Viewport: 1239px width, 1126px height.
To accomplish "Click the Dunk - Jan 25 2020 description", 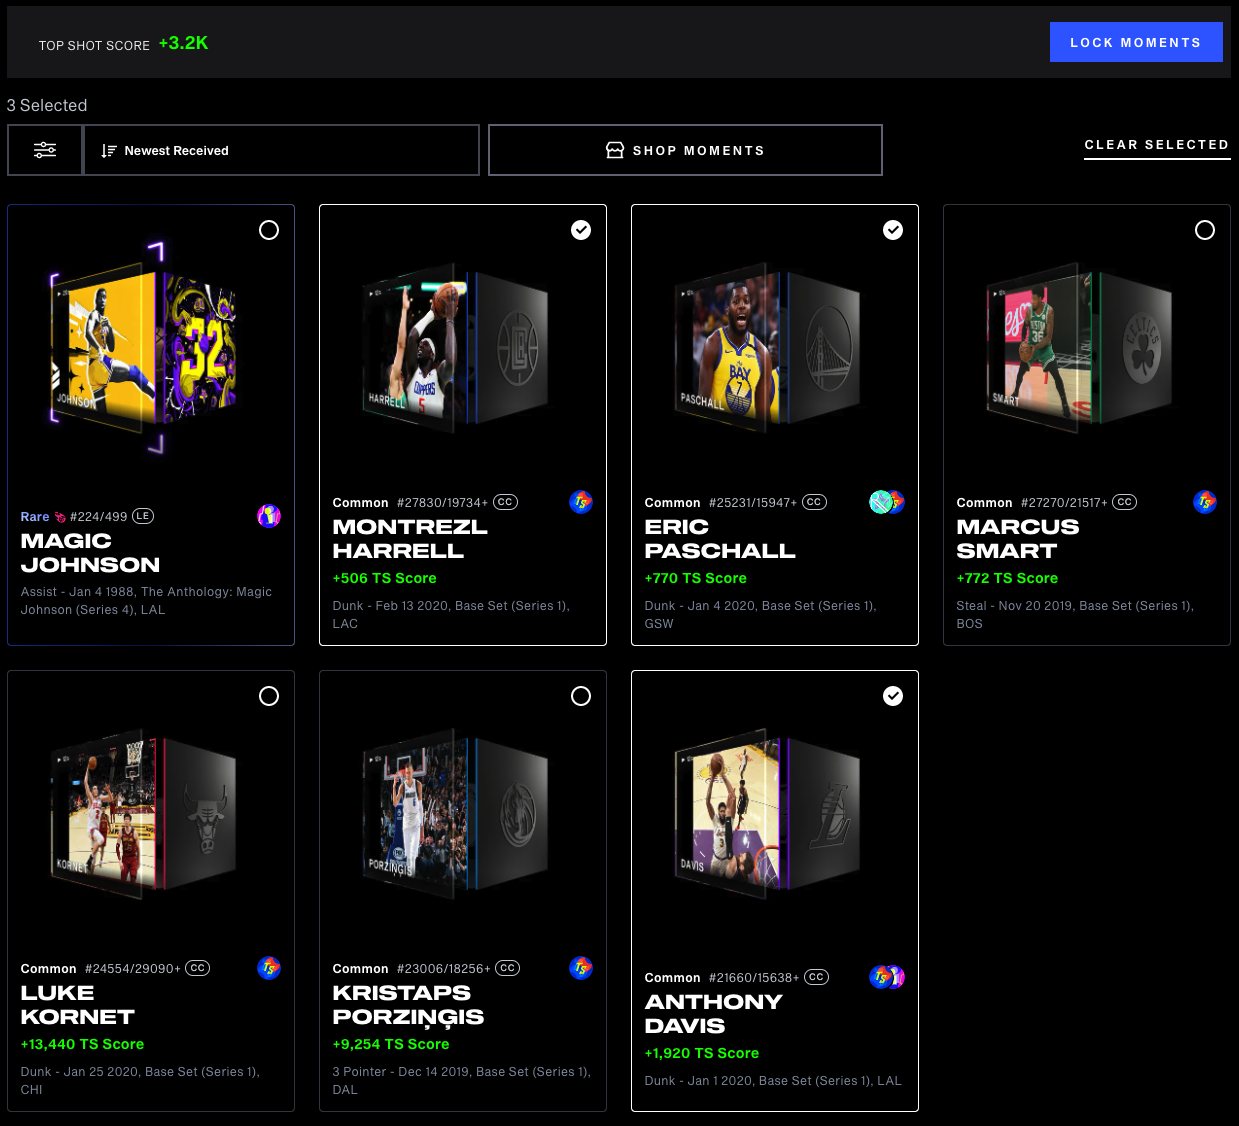I will coord(140,1081).
